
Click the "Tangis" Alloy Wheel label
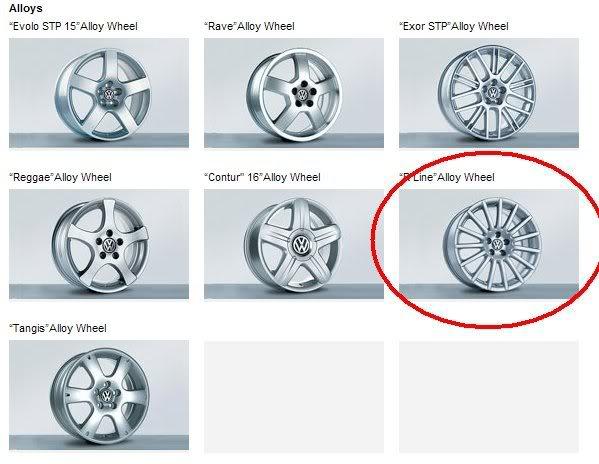point(58,328)
